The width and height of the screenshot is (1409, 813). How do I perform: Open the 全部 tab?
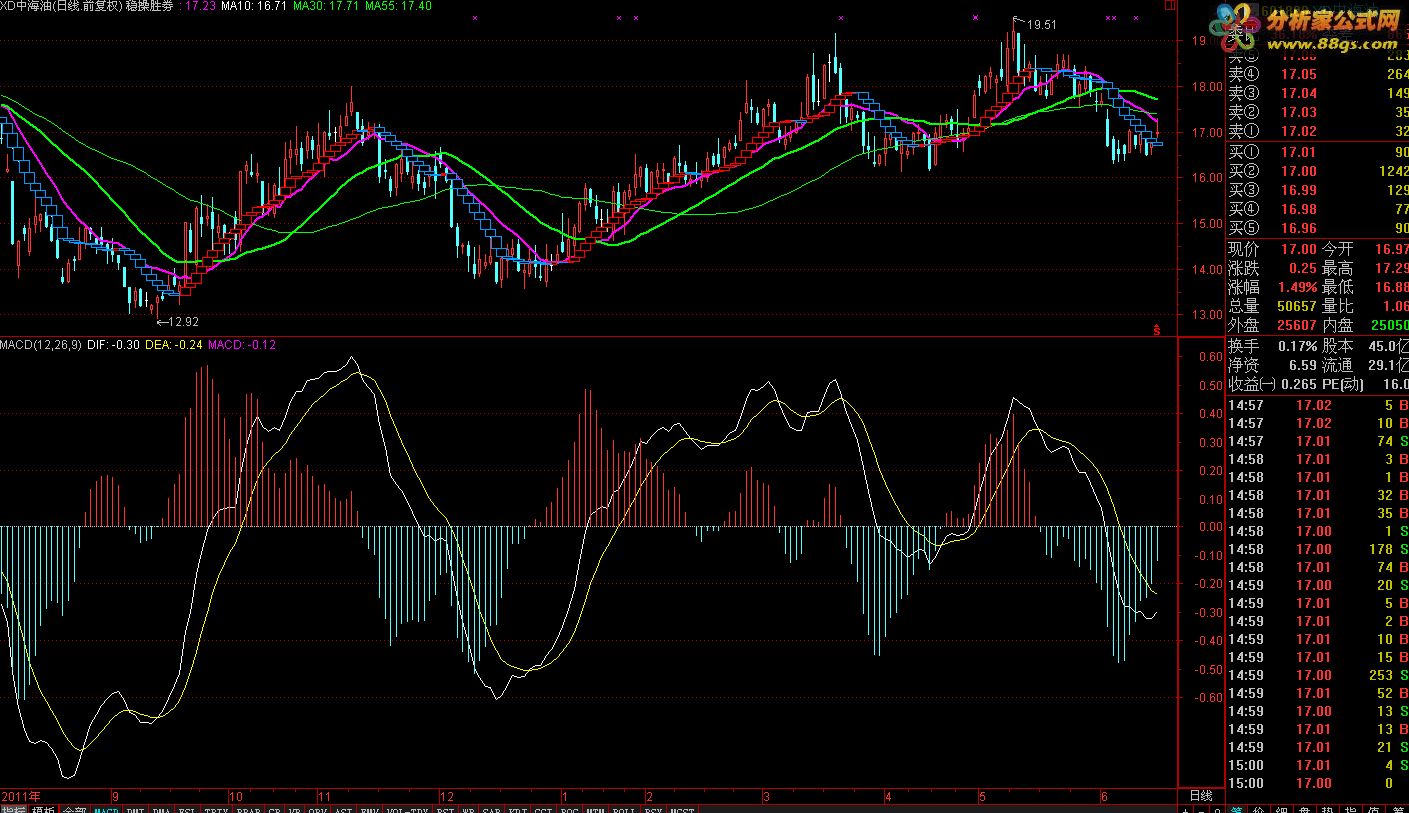click(75, 807)
